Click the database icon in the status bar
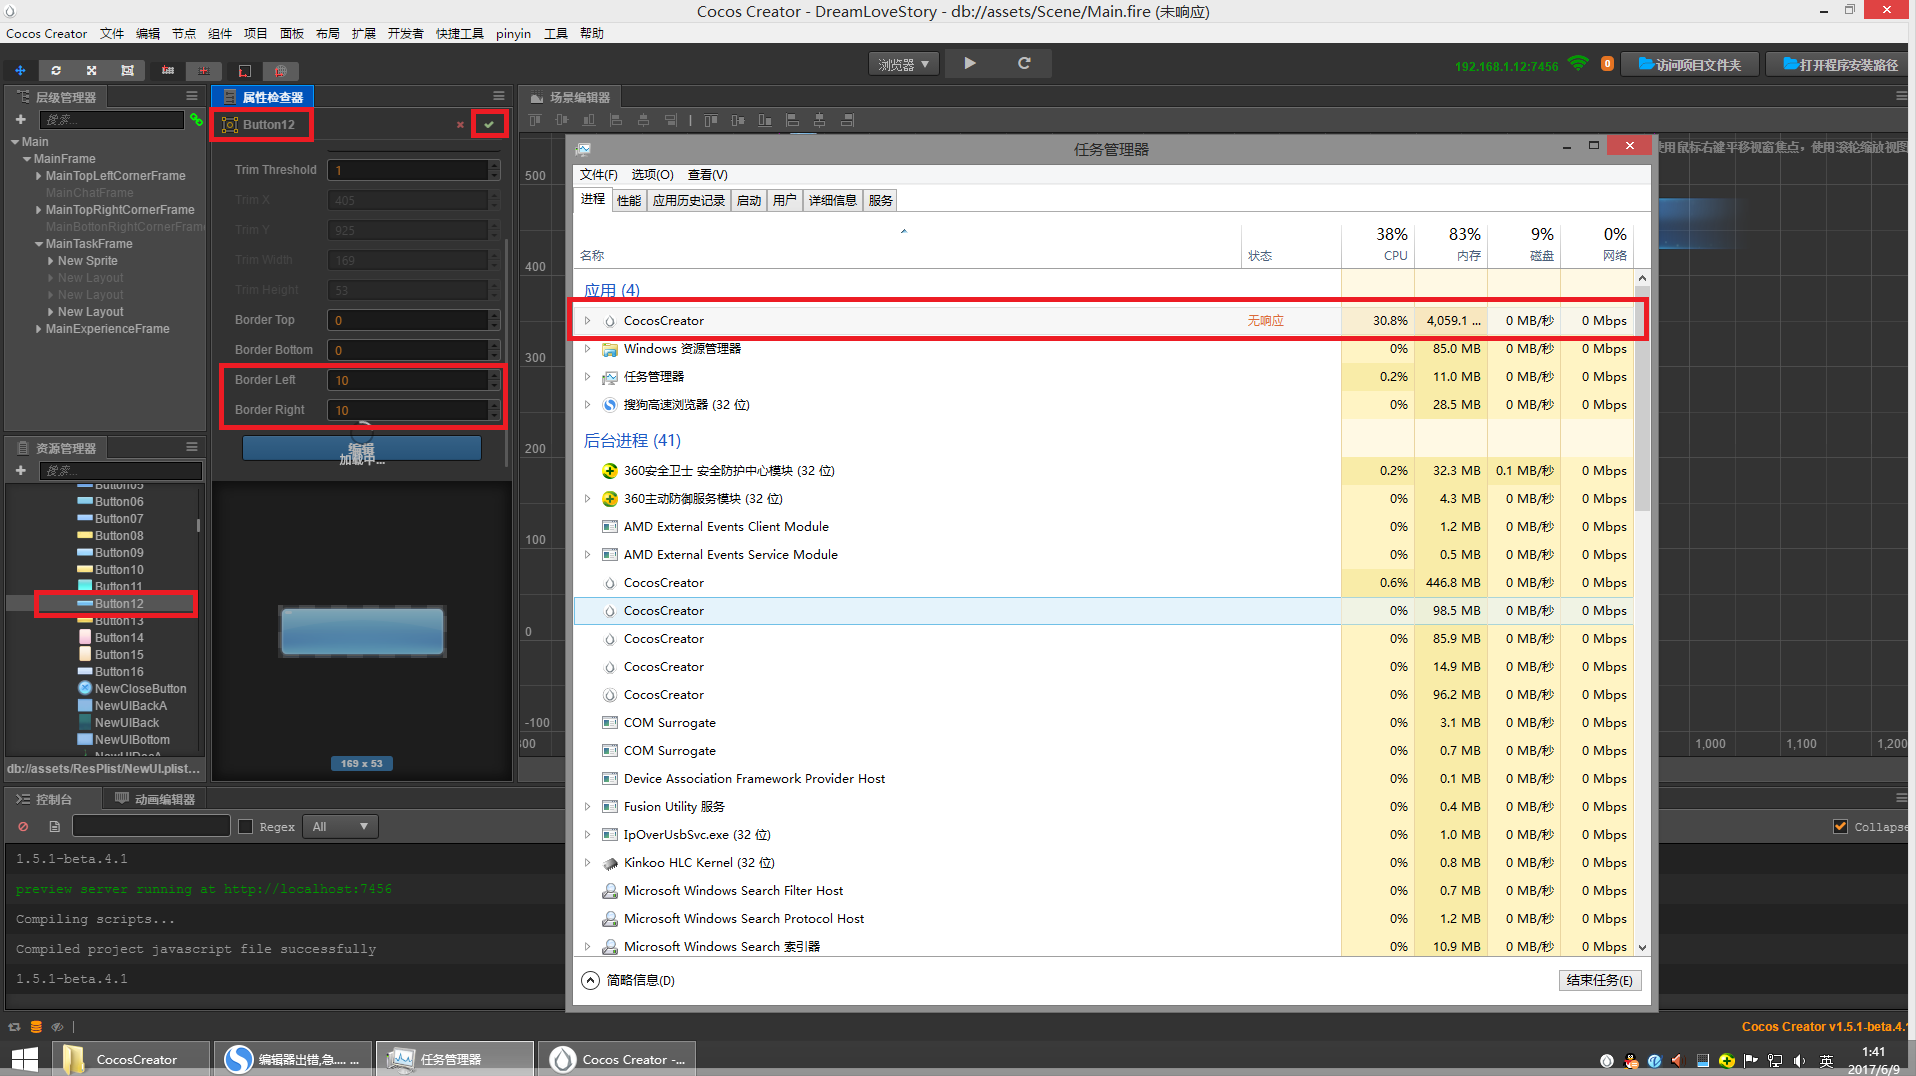1916x1076 pixels. click(x=36, y=1027)
